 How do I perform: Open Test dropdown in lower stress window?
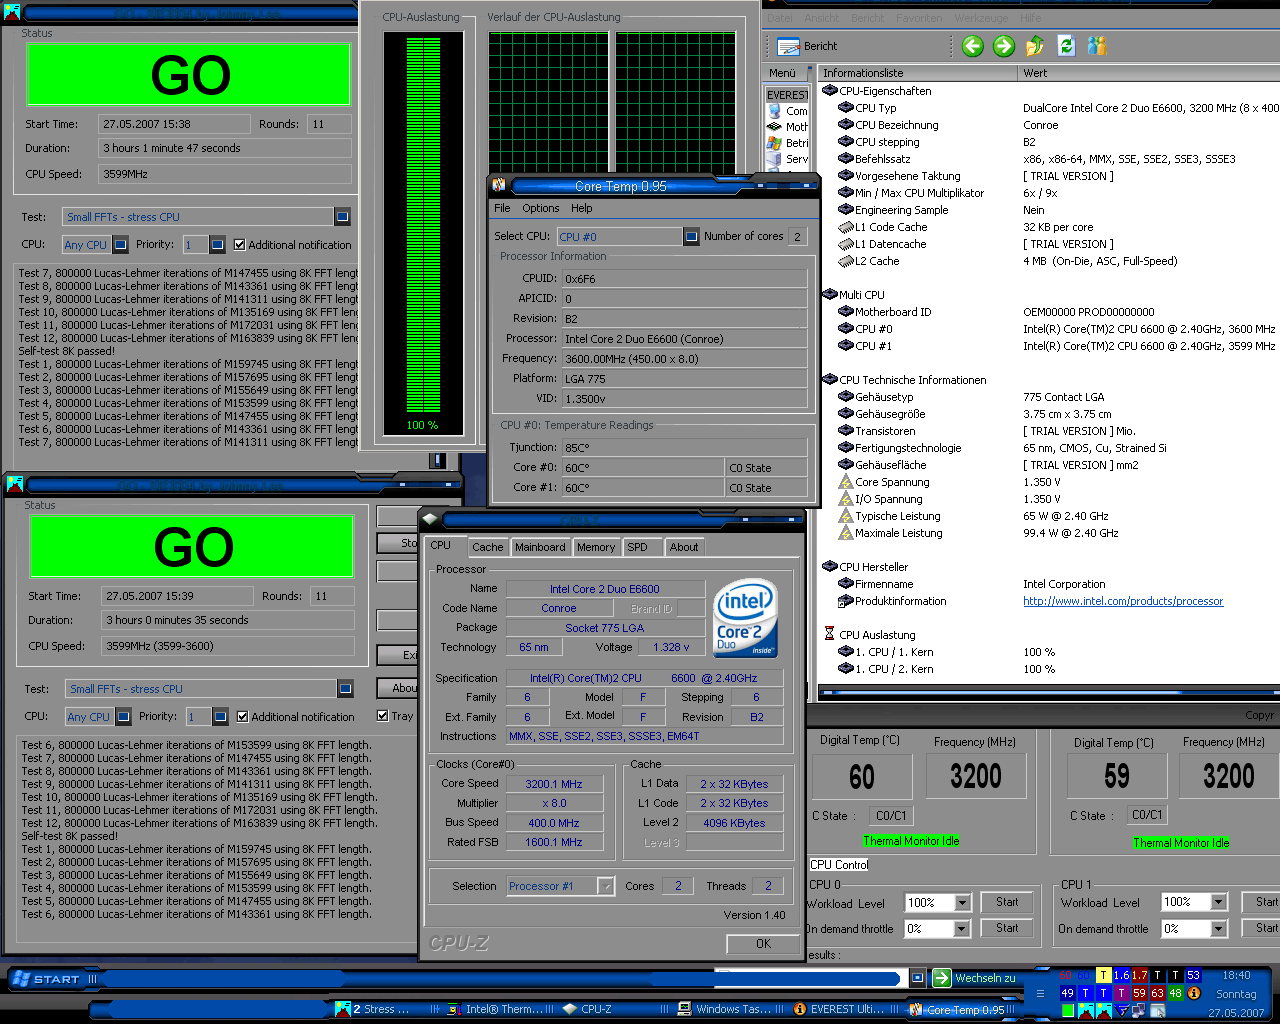345,688
